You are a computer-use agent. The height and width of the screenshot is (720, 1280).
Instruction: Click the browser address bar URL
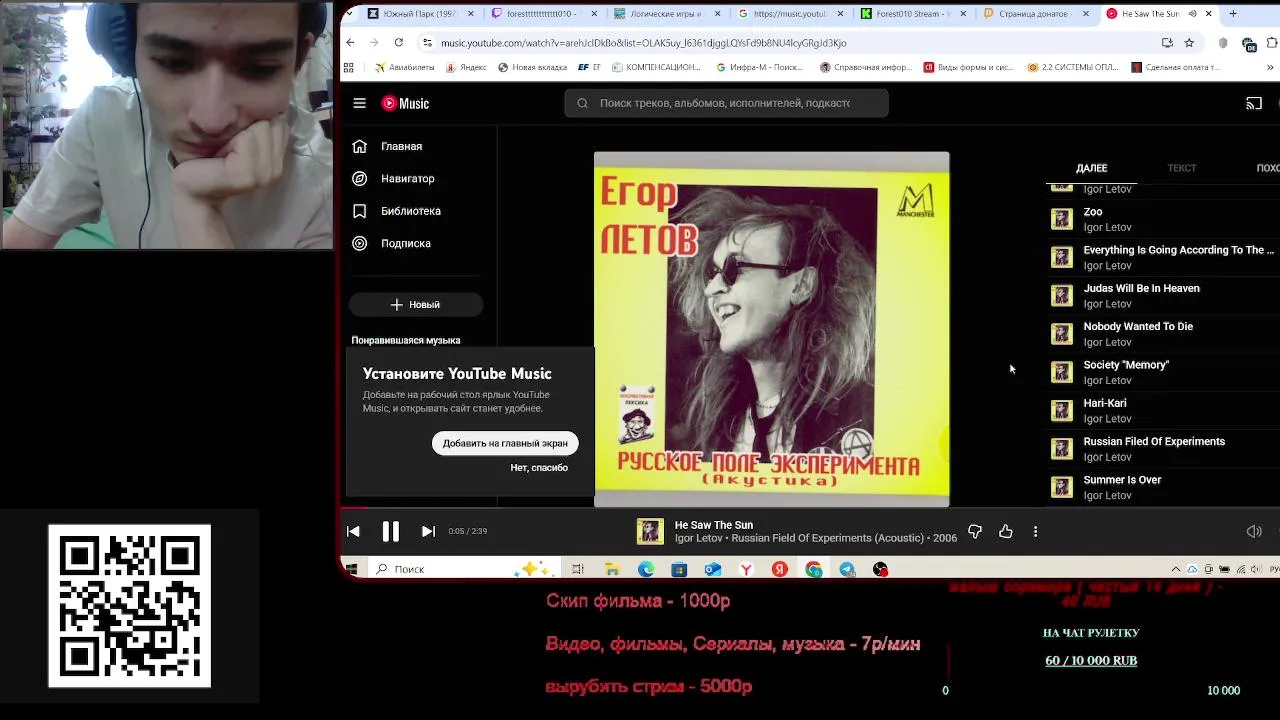pyautogui.click(x=644, y=43)
